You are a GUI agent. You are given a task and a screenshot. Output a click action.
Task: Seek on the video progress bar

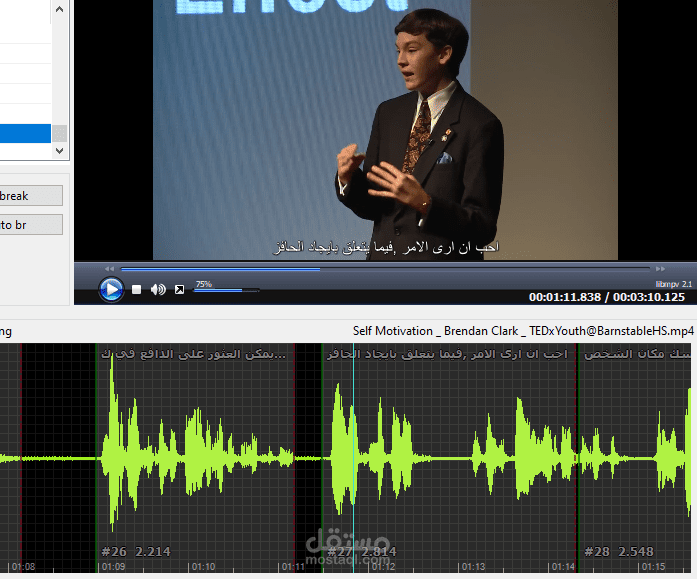385,269
